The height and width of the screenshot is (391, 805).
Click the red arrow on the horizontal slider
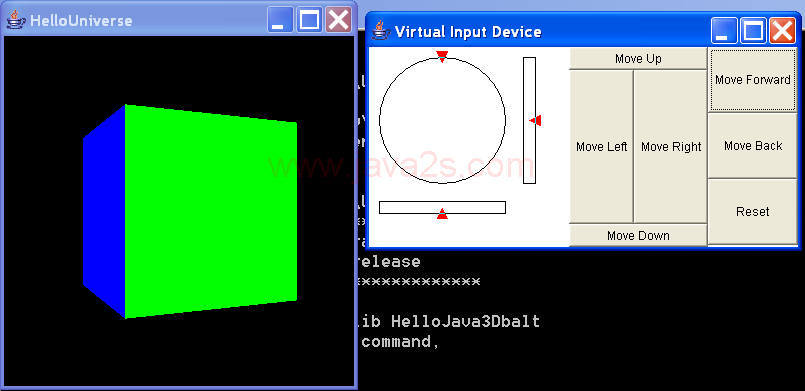pos(442,214)
